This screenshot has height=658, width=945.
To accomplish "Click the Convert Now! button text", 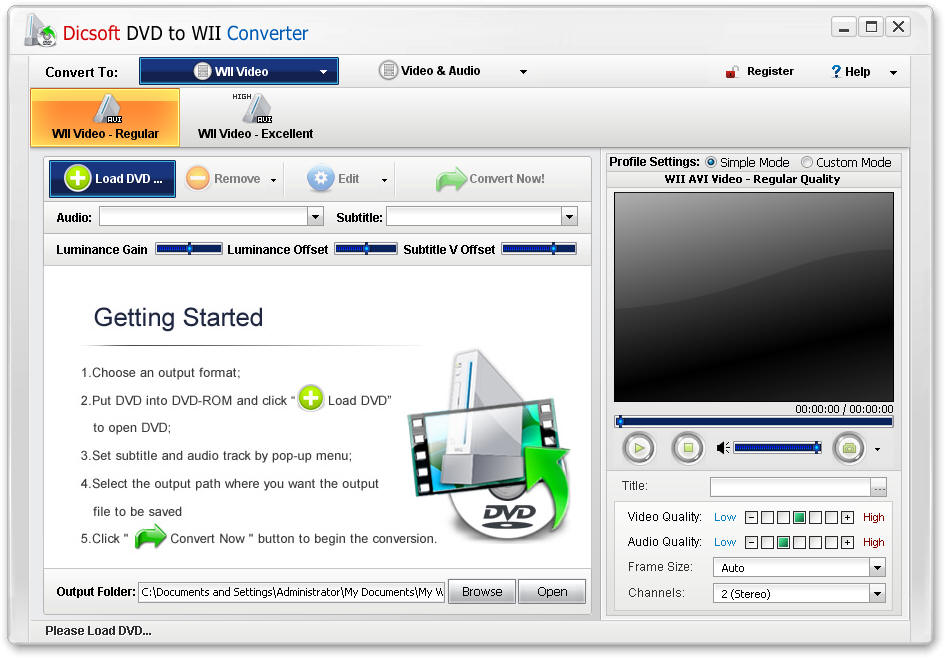I will (x=507, y=179).
